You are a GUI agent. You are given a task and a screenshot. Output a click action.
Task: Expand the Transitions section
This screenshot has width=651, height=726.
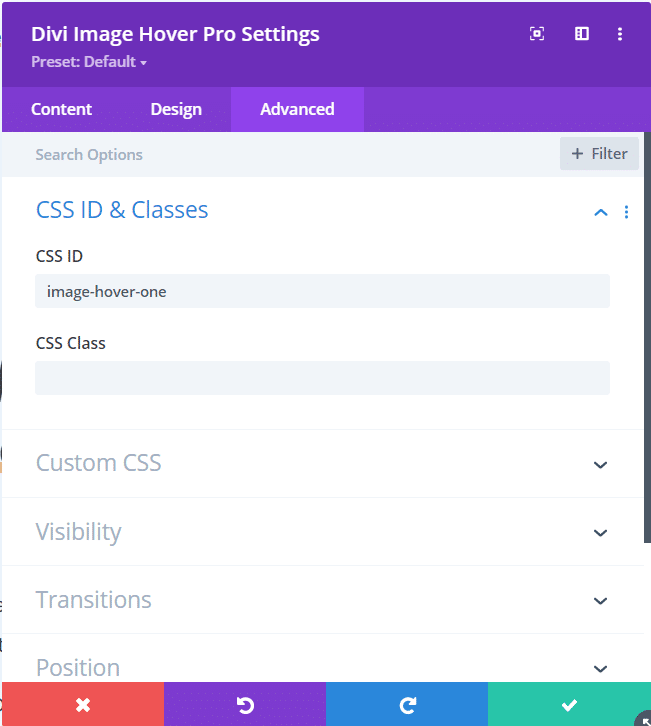601,601
